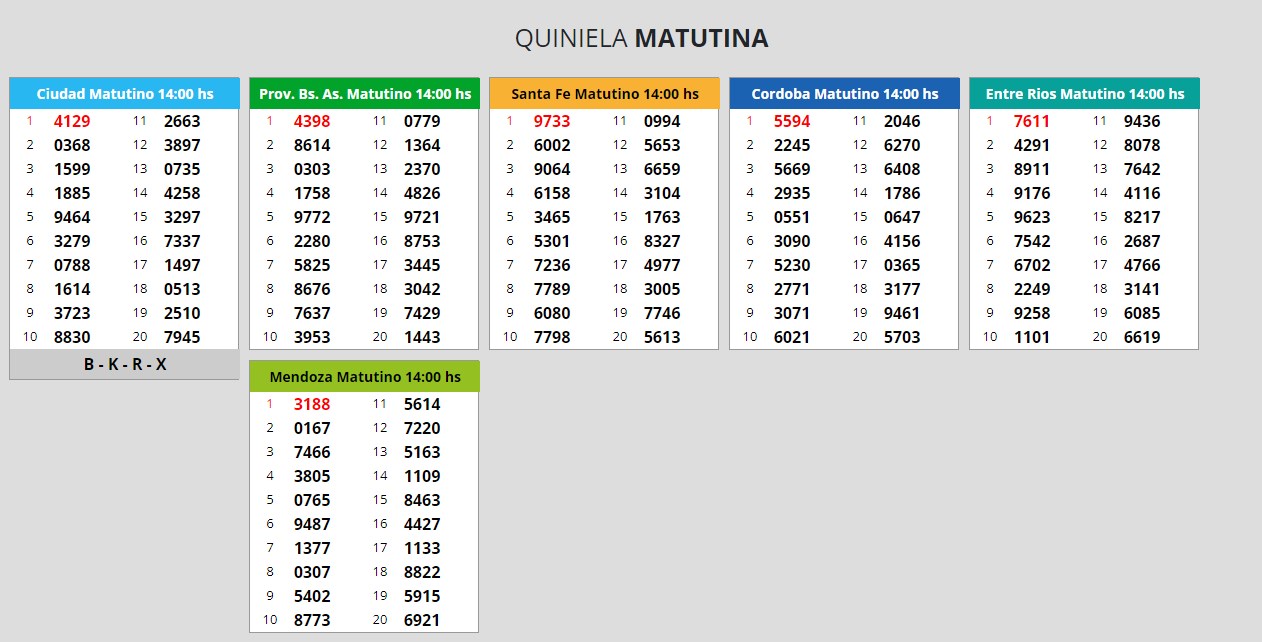Image resolution: width=1262 pixels, height=642 pixels.
Task: Click Entre Rios first prize number 7611
Action: tap(1032, 121)
